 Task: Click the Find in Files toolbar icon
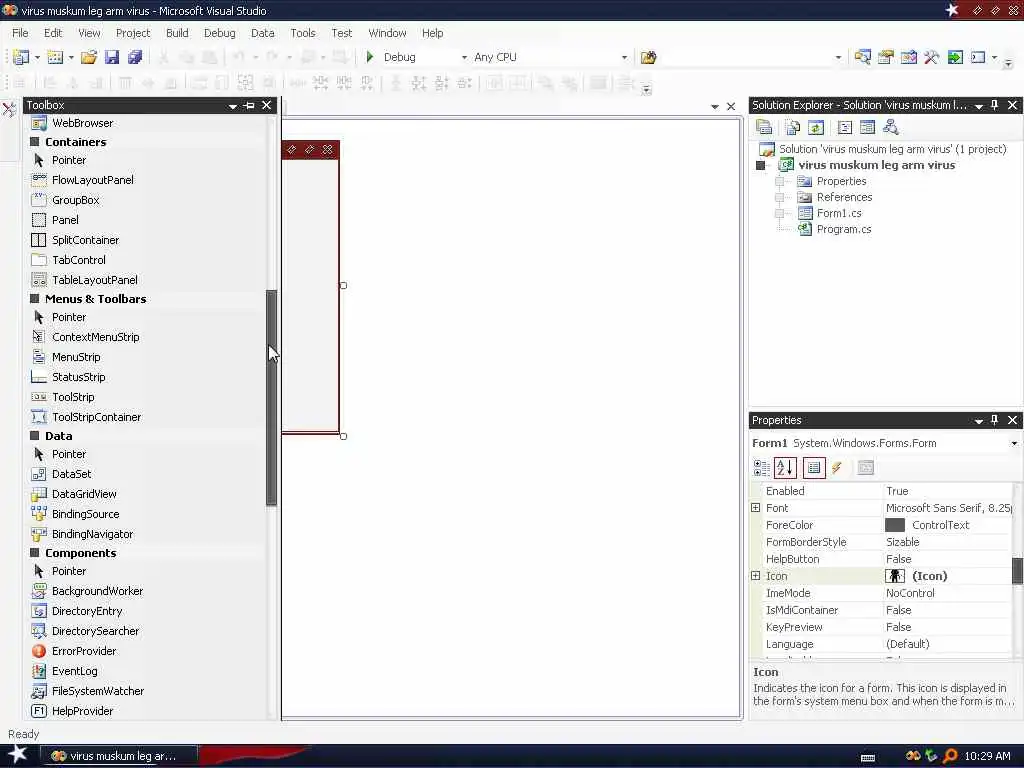tap(648, 57)
